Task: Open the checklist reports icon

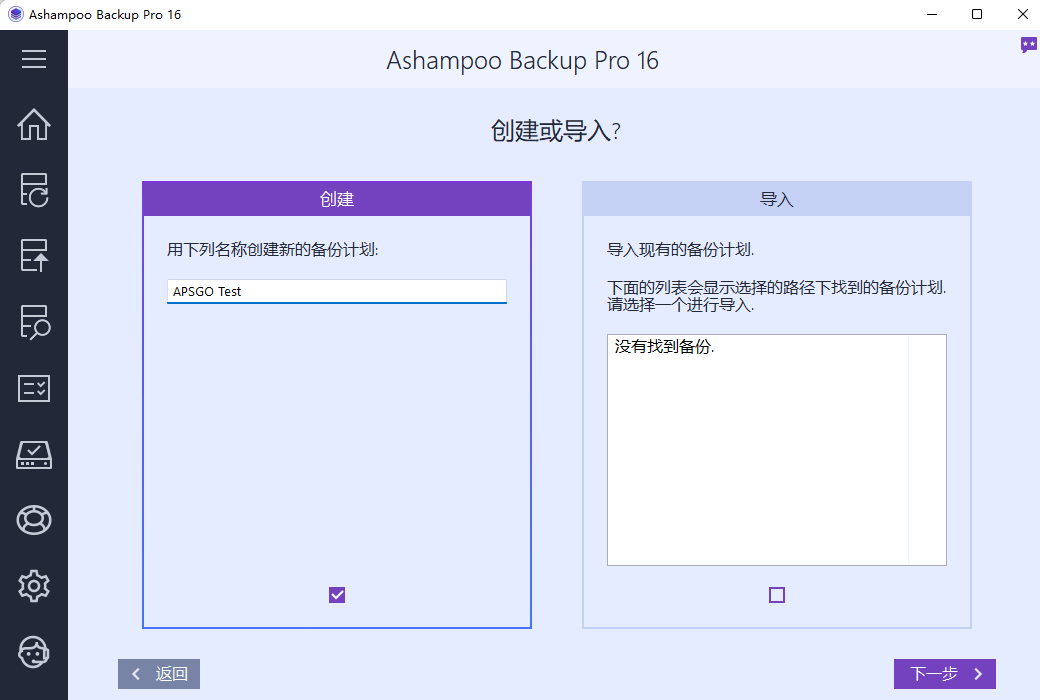Action: [34, 388]
